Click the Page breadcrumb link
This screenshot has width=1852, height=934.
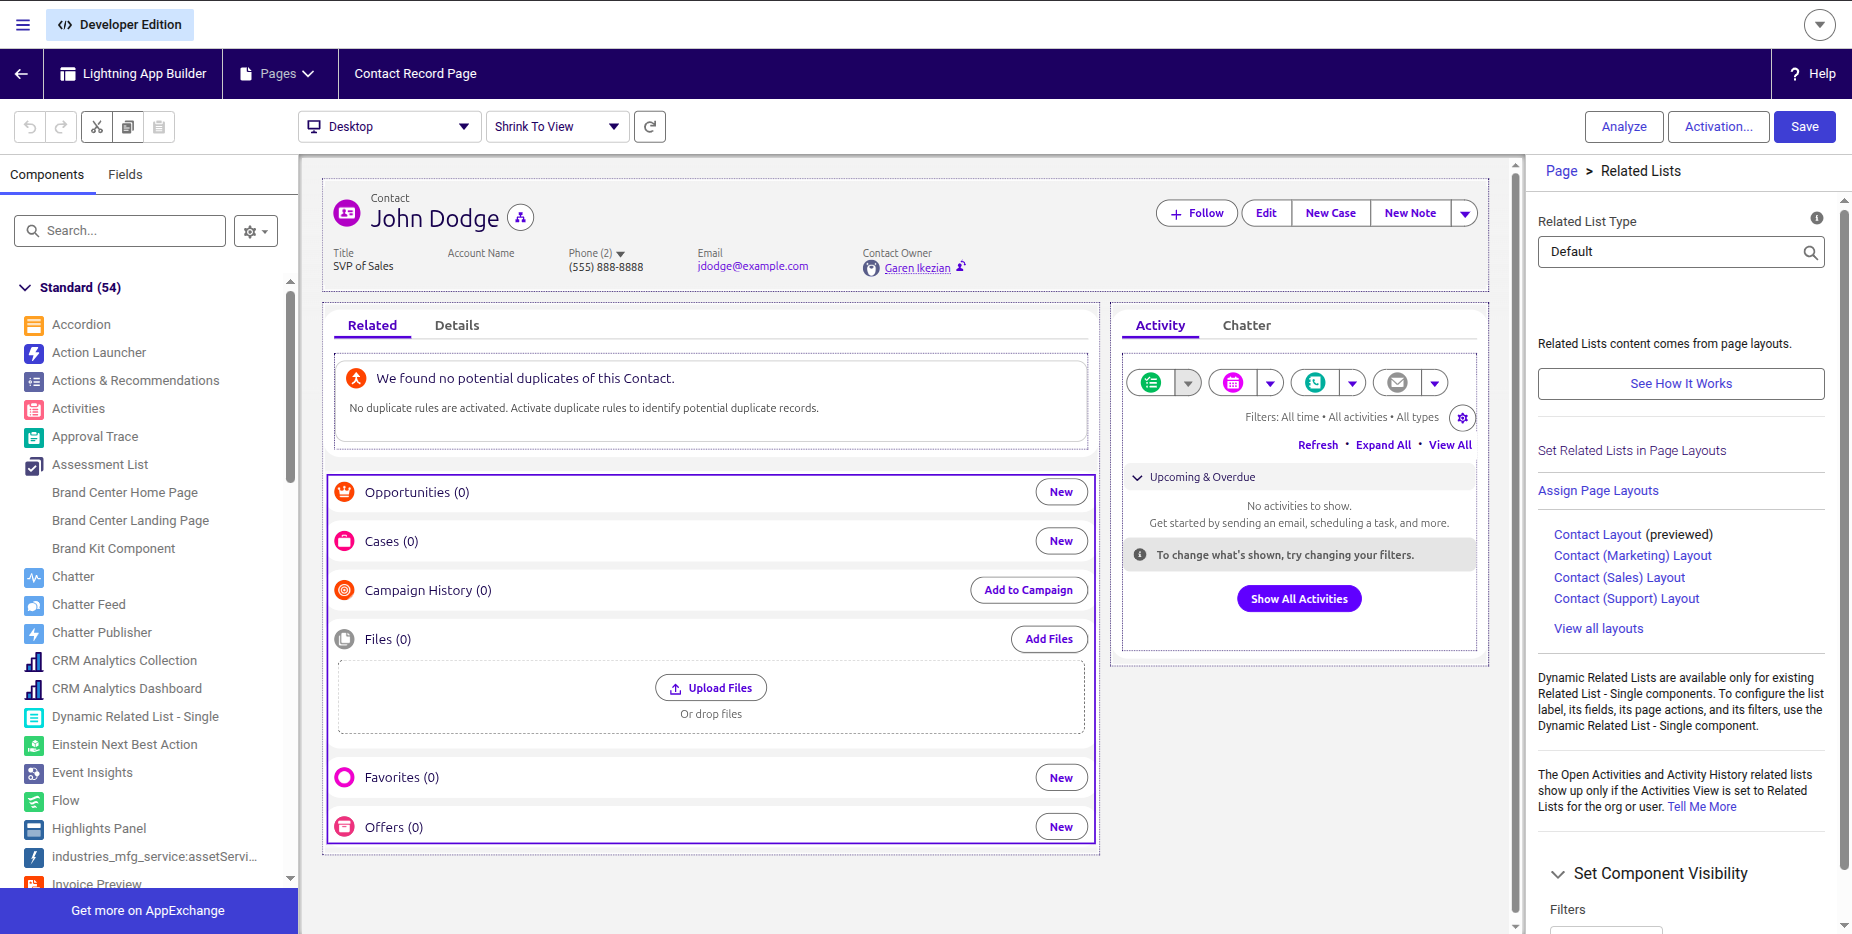point(1561,172)
